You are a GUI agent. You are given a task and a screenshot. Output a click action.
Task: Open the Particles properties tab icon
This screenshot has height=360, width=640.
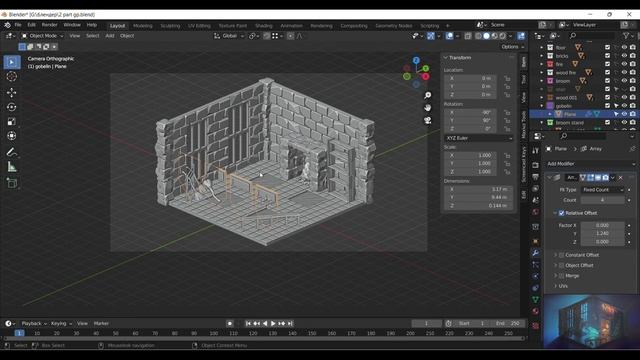coord(536,265)
